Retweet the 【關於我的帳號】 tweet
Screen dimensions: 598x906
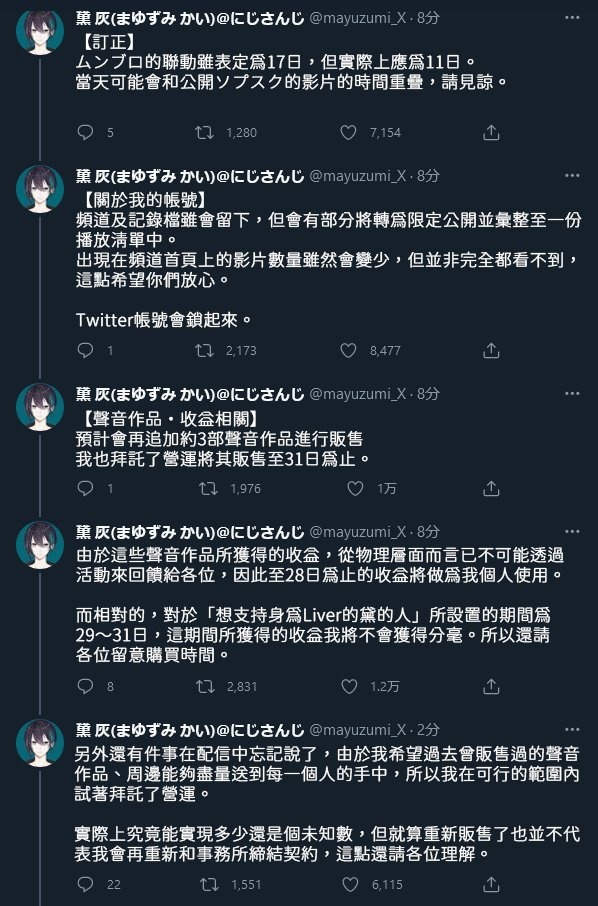205,350
